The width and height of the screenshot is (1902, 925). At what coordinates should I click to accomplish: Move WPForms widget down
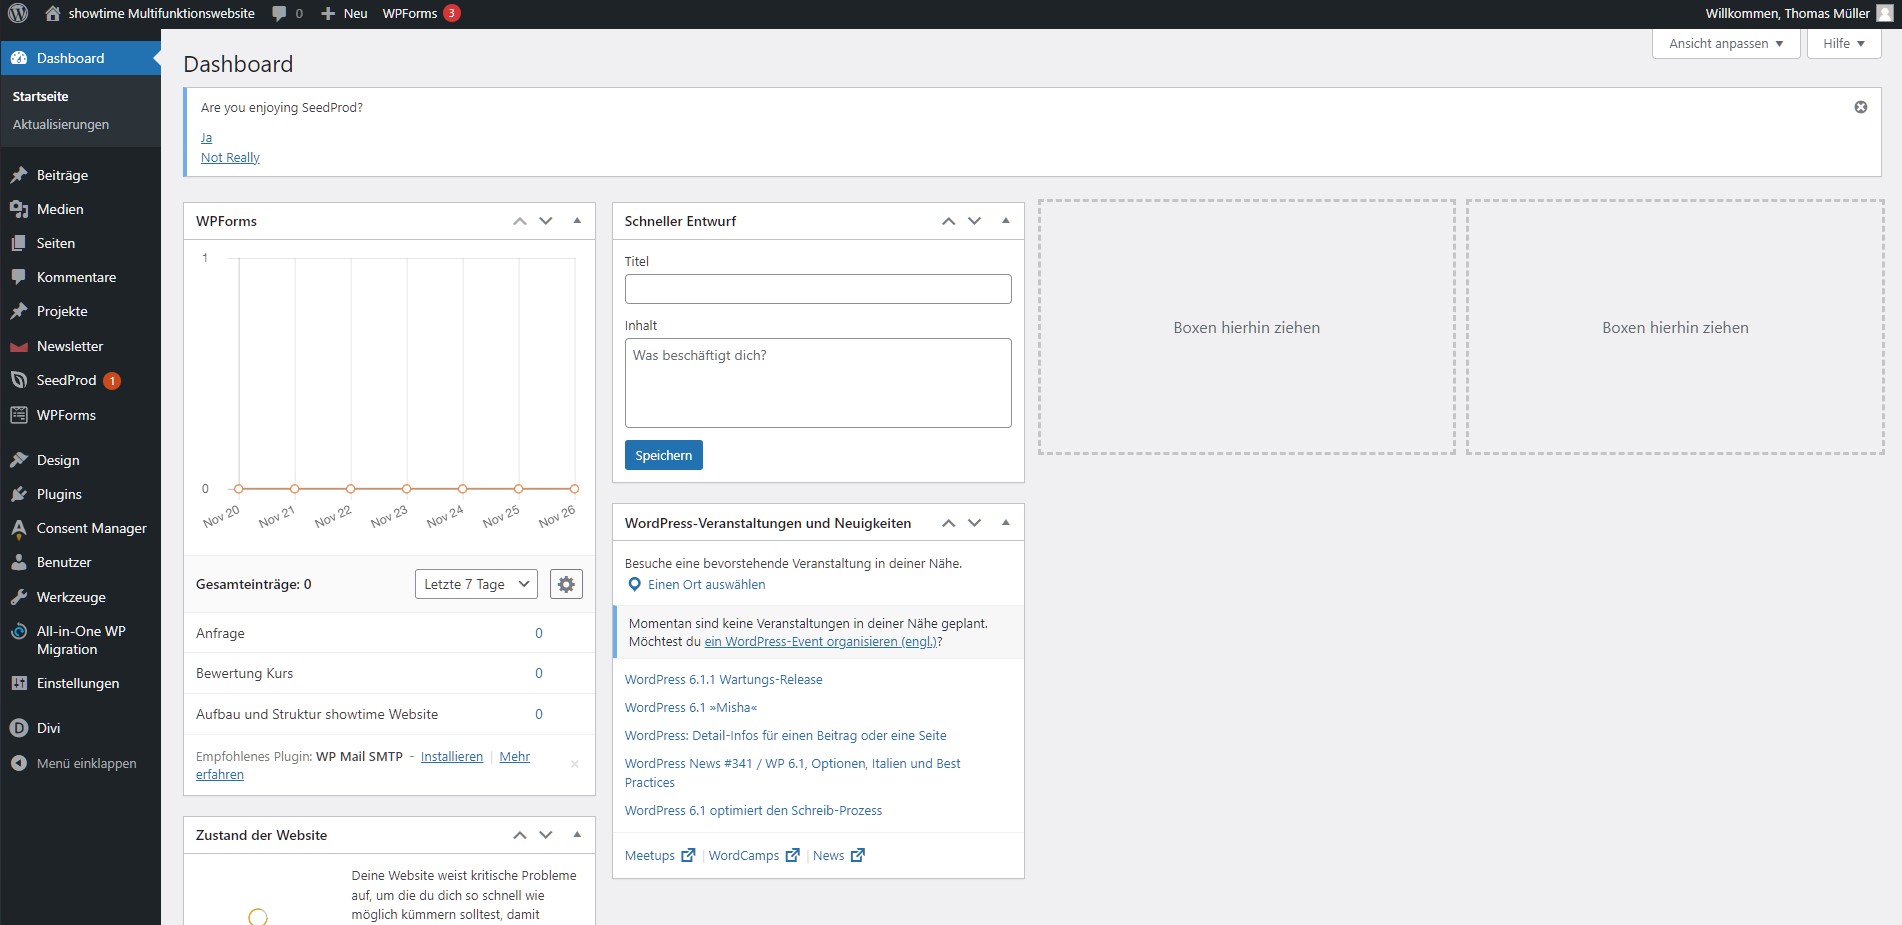pos(546,221)
